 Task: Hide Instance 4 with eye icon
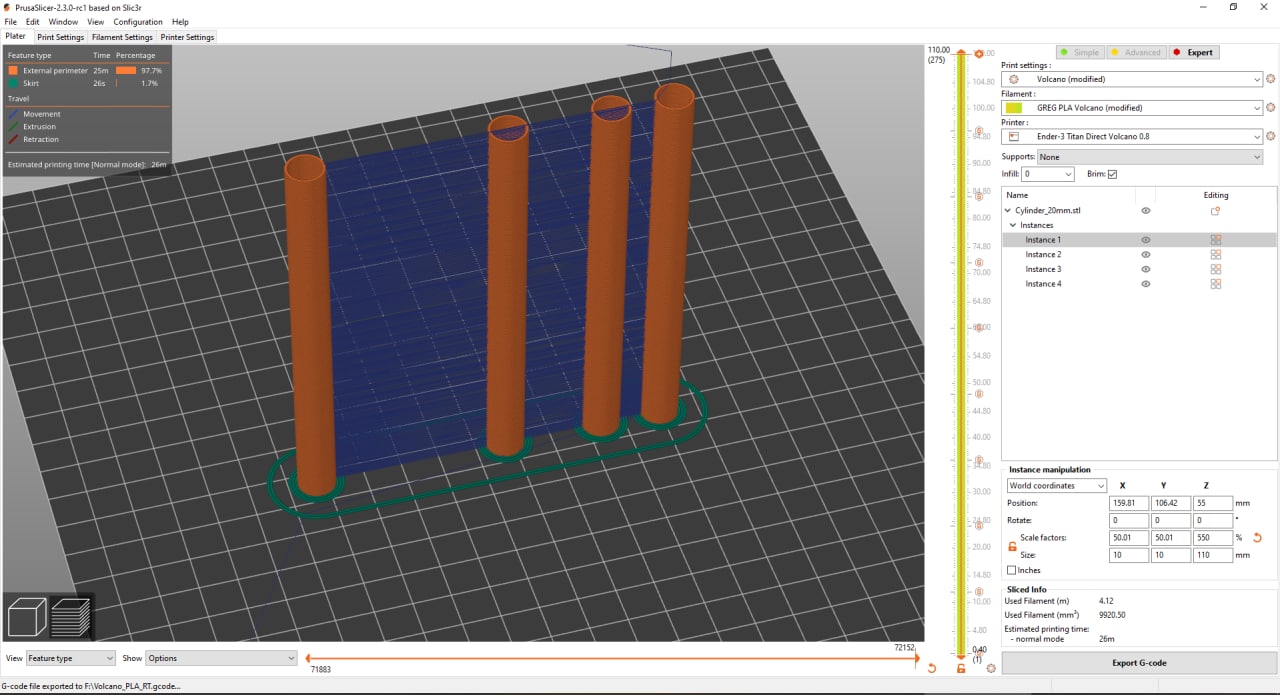click(1146, 284)
